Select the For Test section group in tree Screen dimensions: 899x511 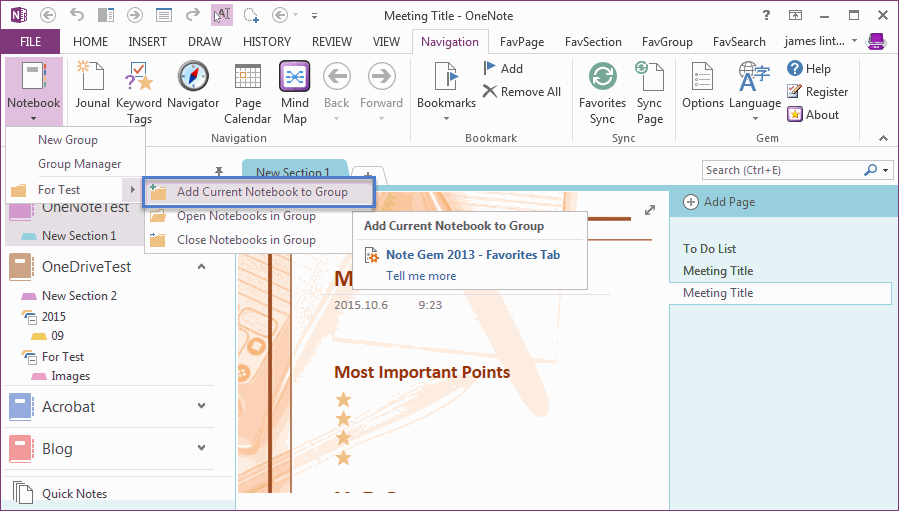63,357
